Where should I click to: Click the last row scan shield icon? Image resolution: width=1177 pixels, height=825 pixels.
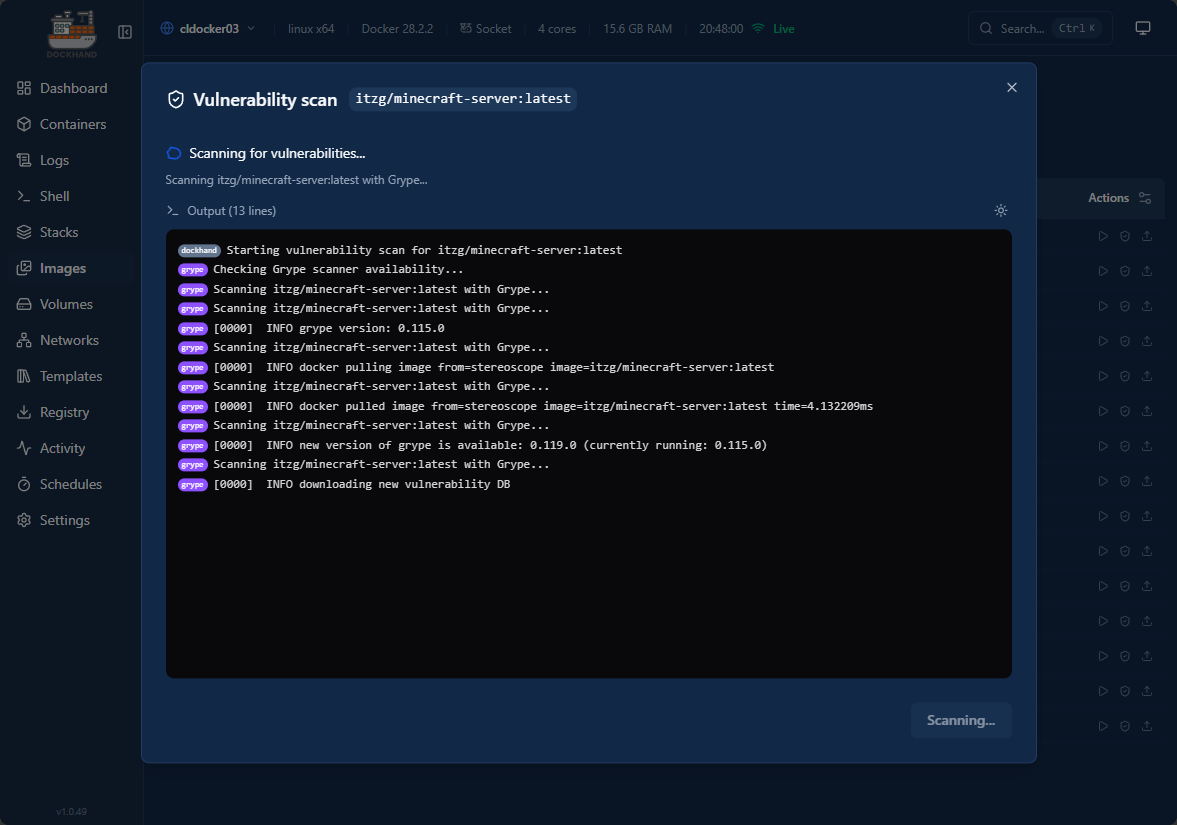coord(1124,726)
